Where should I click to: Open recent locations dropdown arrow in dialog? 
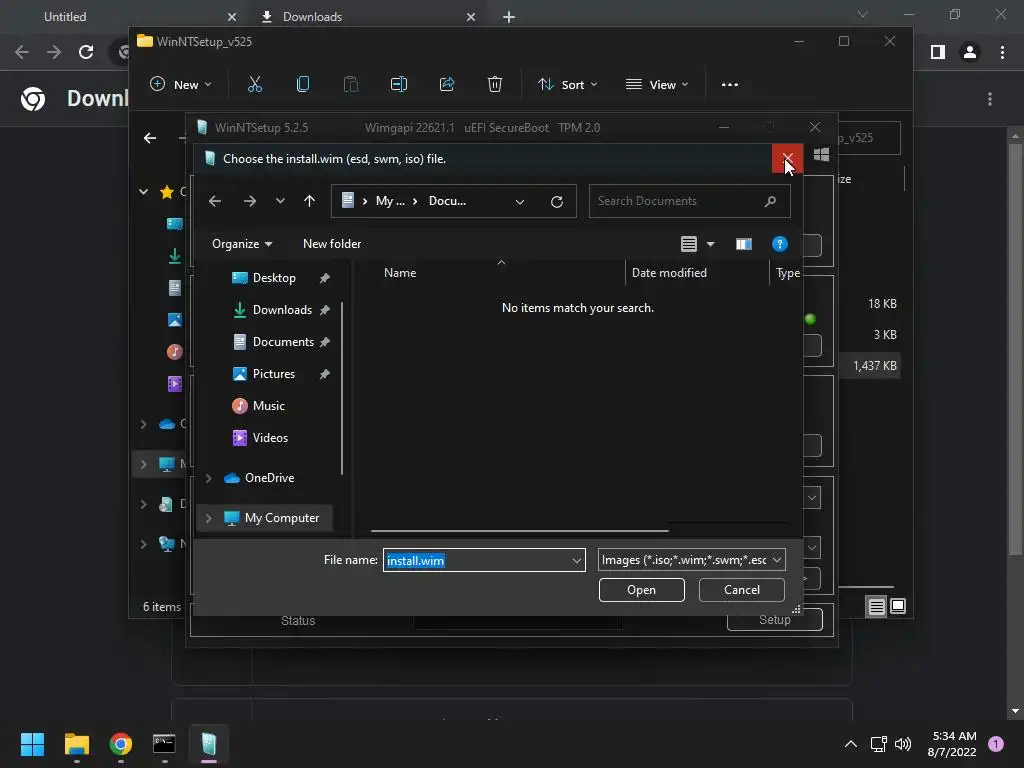tap(280, 201)
